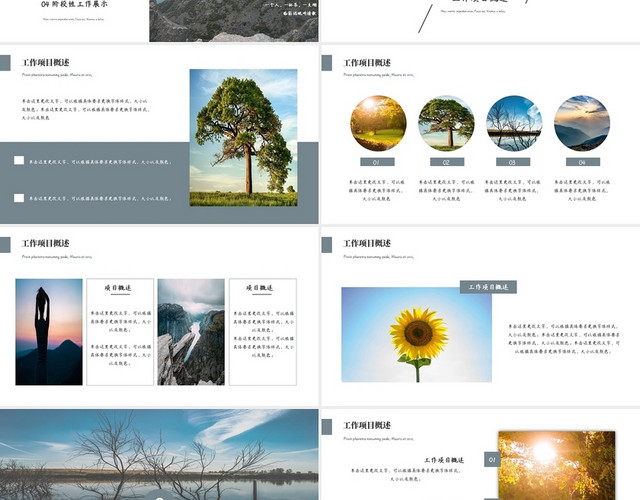Select the circular mountain sunset image

coord(582,123)
